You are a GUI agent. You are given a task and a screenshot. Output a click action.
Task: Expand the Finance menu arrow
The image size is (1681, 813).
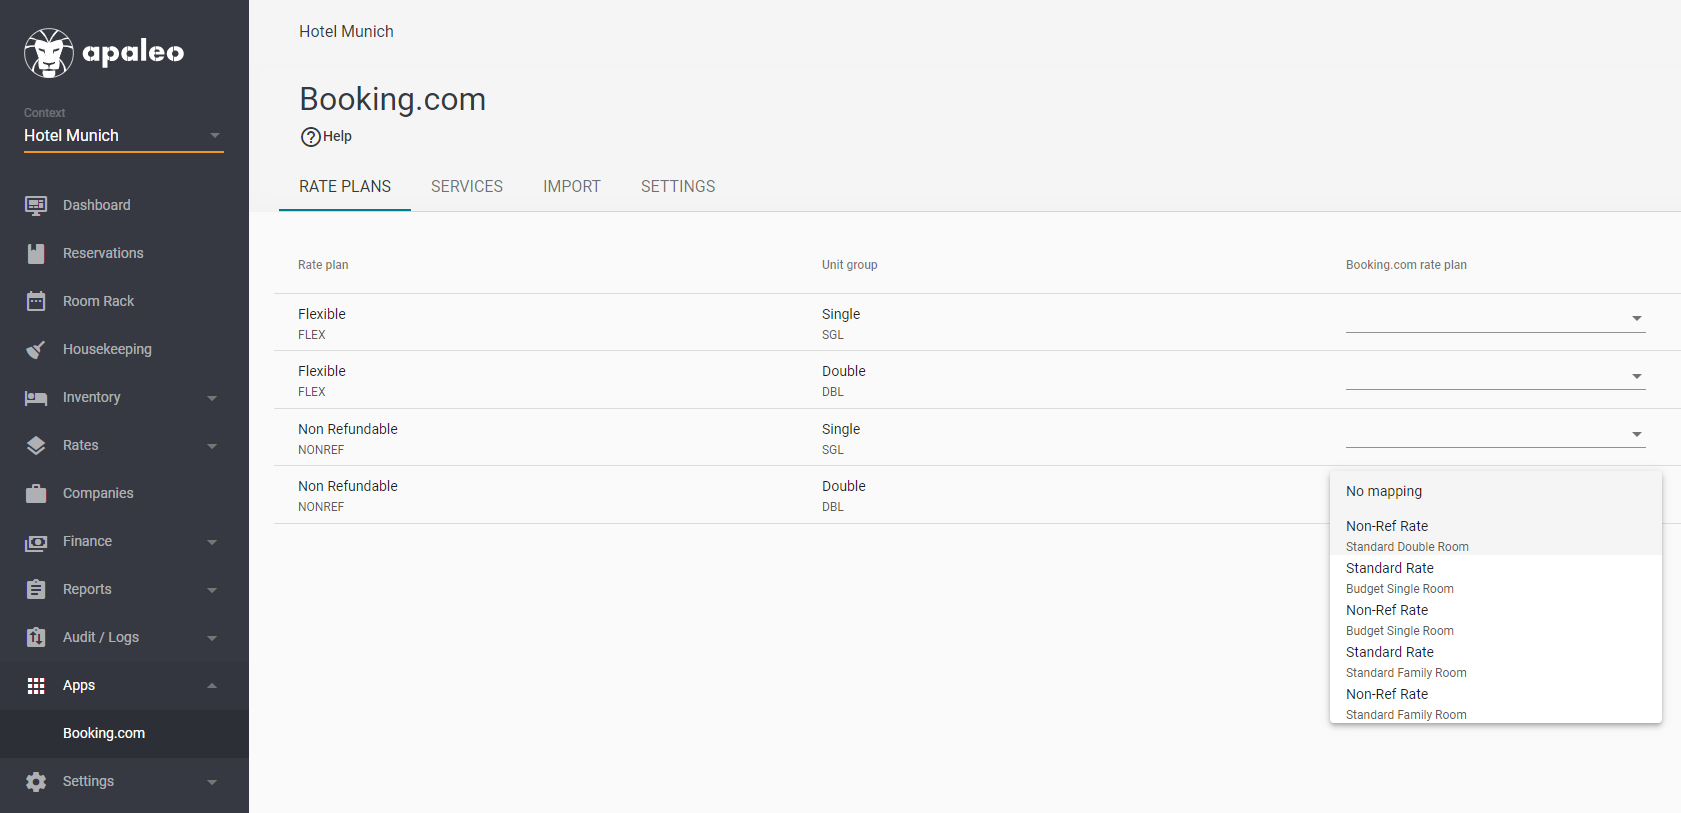[x=212, y=542]
